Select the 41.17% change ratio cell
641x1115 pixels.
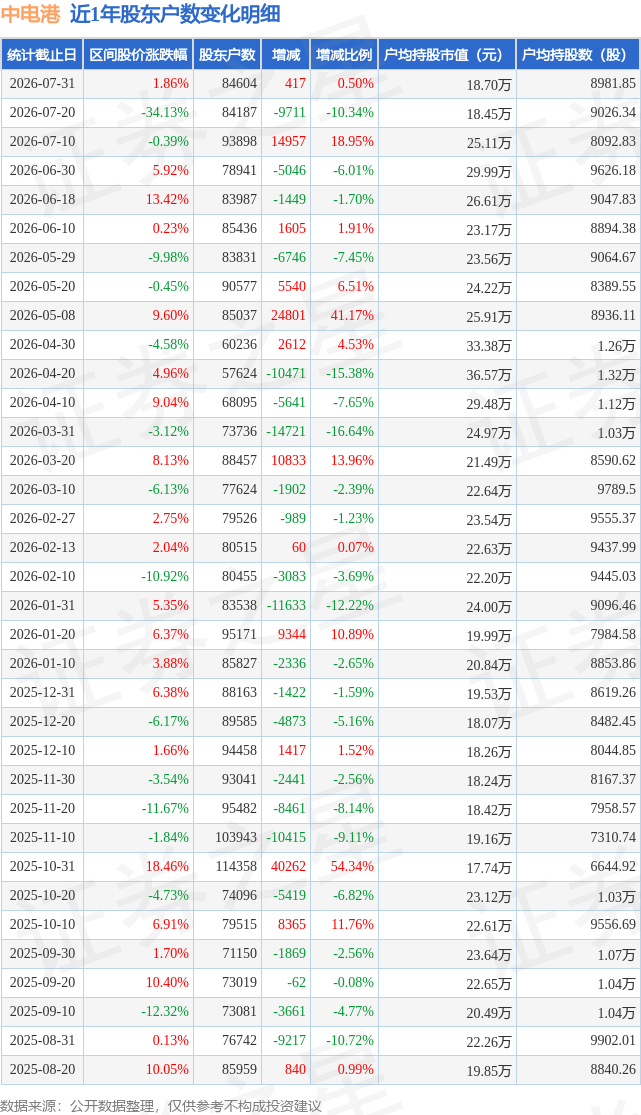[352, 316]
